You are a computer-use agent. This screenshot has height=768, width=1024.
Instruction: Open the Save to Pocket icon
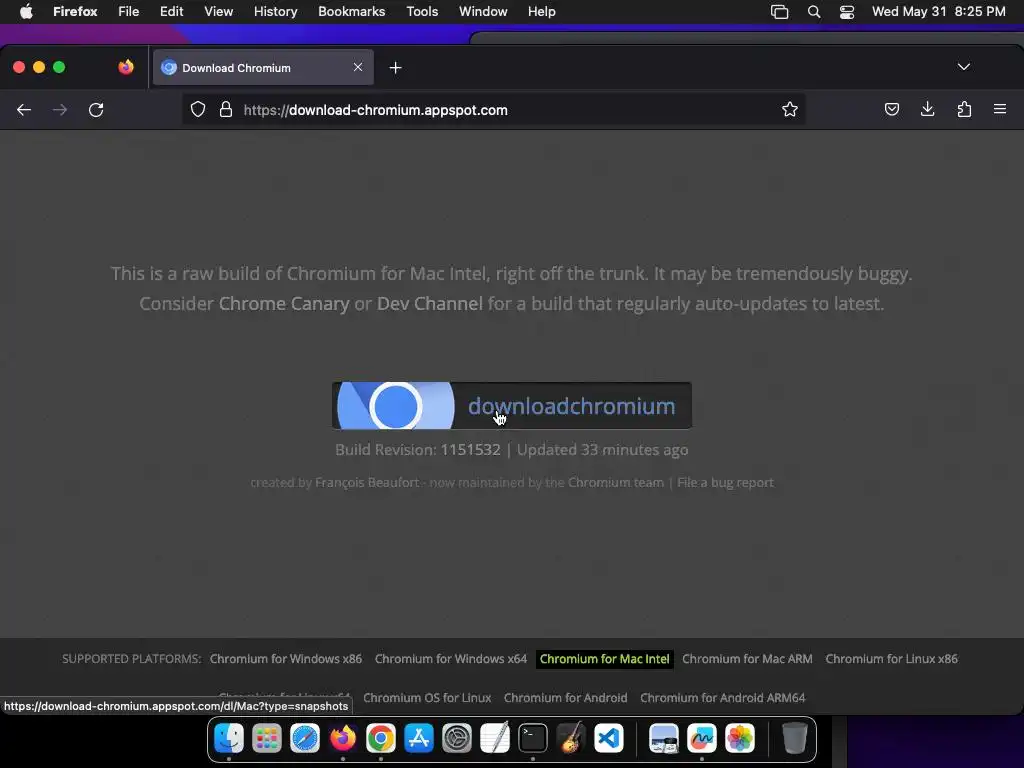(891, 110)
